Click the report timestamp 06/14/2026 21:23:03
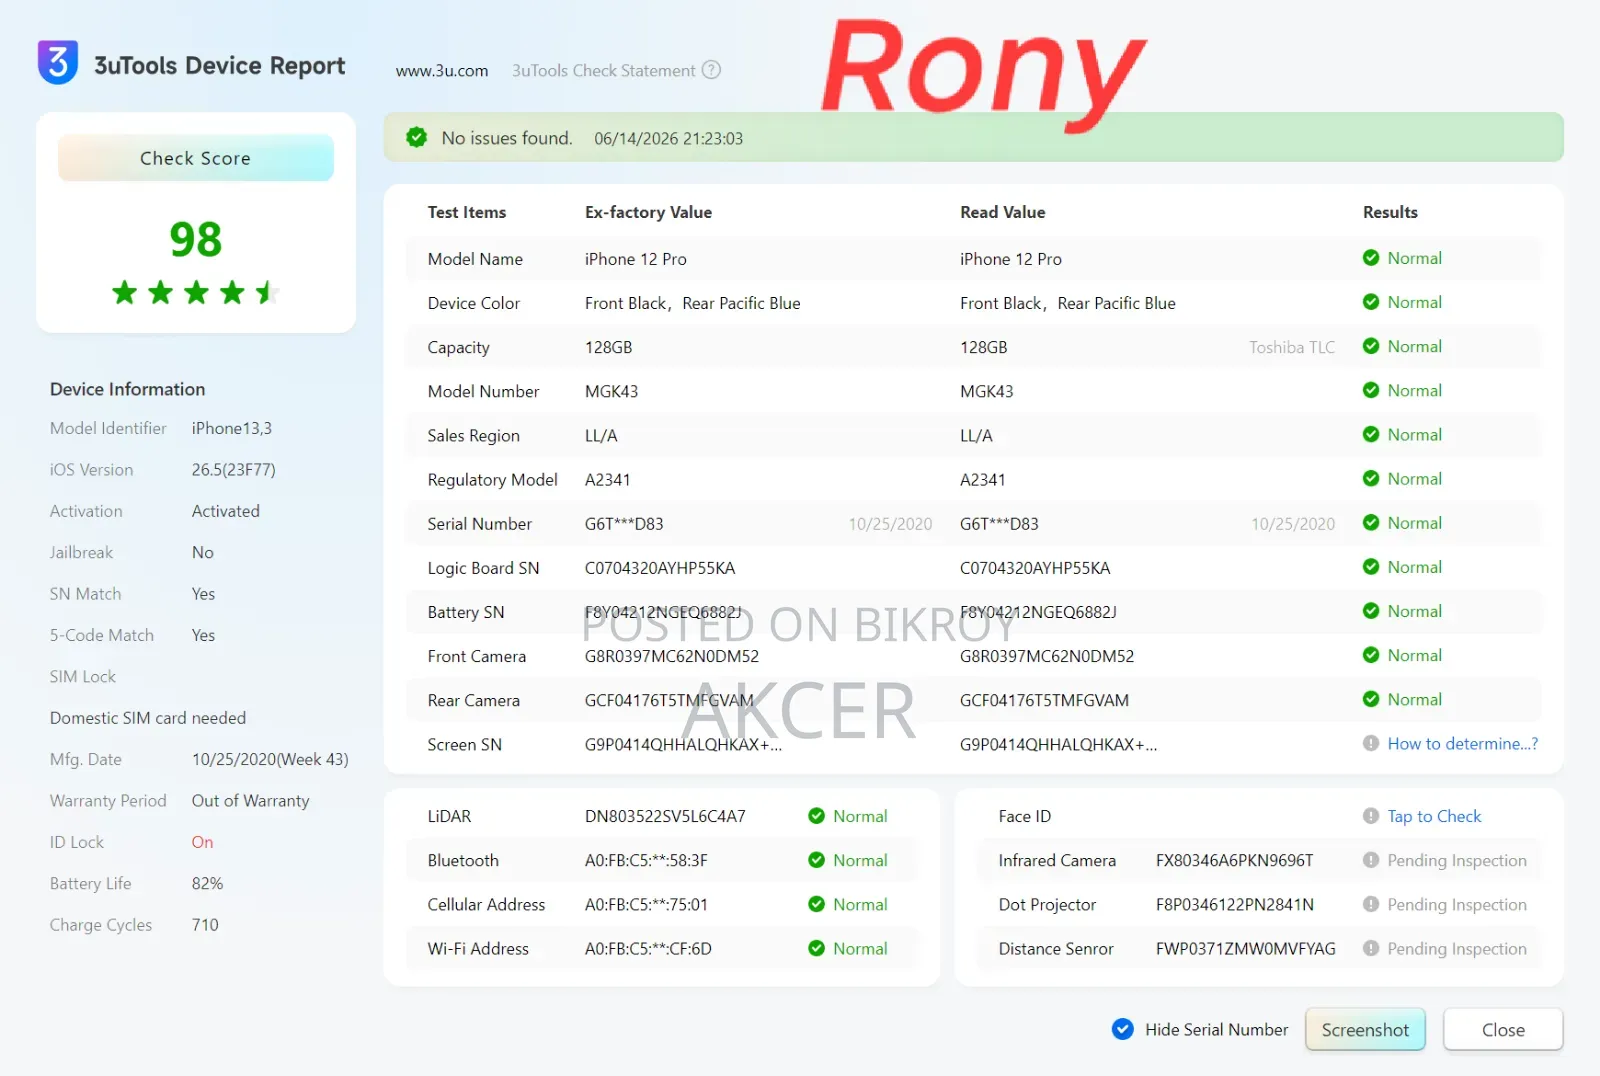Image resolution: width=1600 pixels, height=1076 pixels. point(668,139)
